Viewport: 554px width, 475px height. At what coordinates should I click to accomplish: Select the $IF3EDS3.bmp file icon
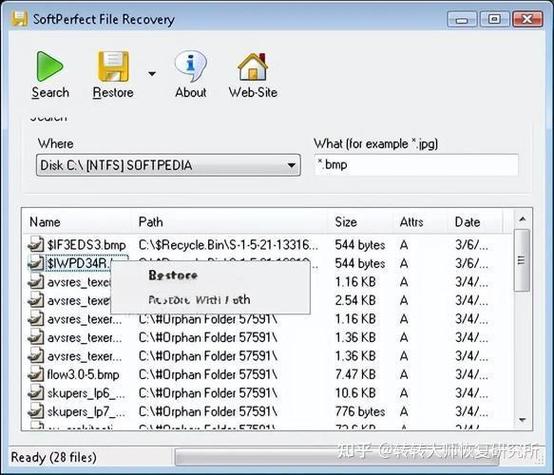point(36,245)
